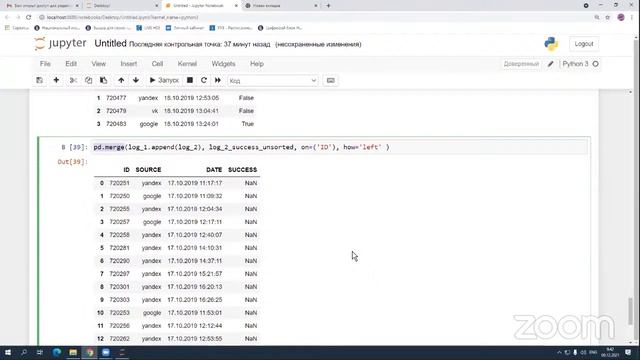Copy selected cells icon

88,80
